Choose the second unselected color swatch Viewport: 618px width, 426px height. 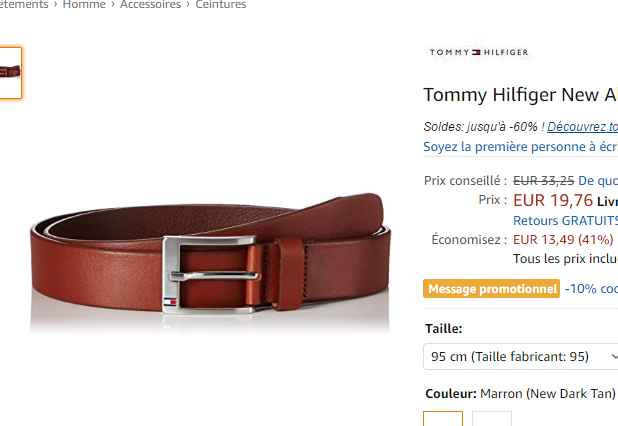coord(492,418)
